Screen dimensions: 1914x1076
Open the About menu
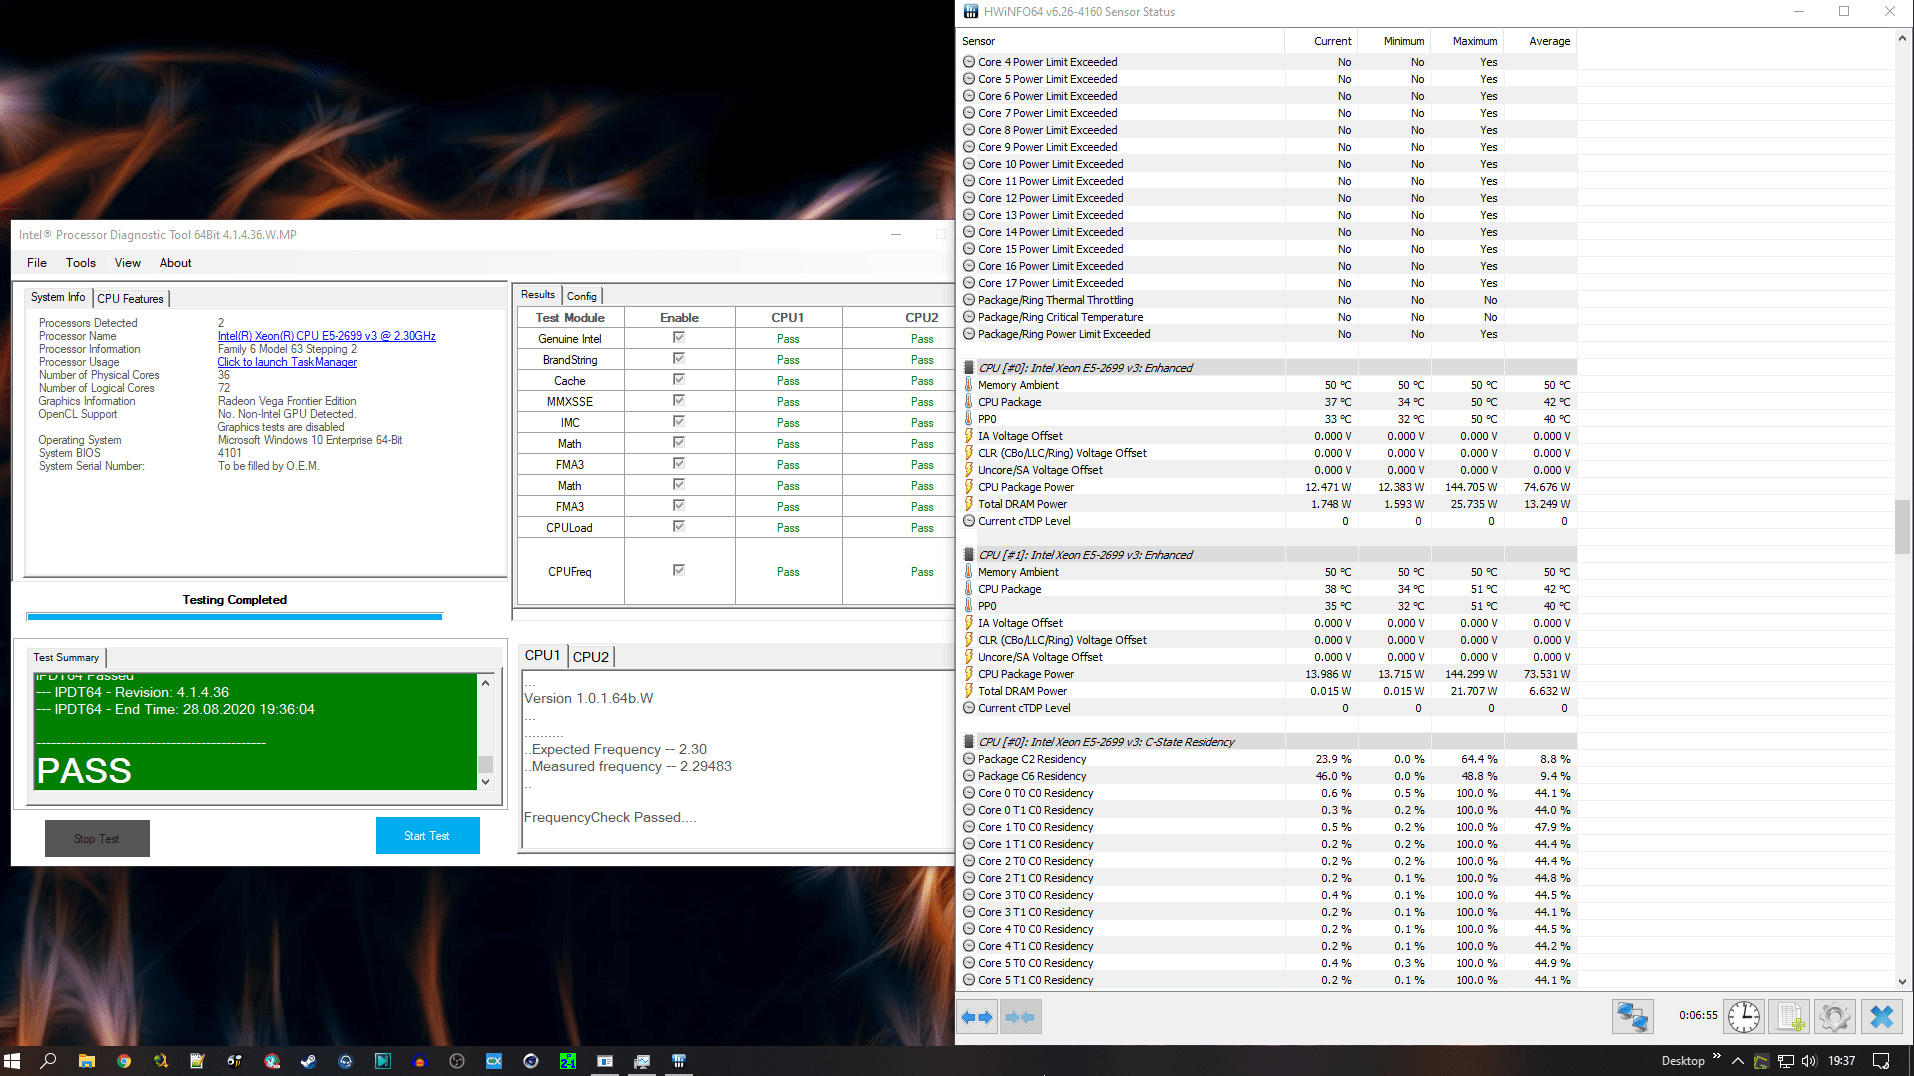[176, 263]
